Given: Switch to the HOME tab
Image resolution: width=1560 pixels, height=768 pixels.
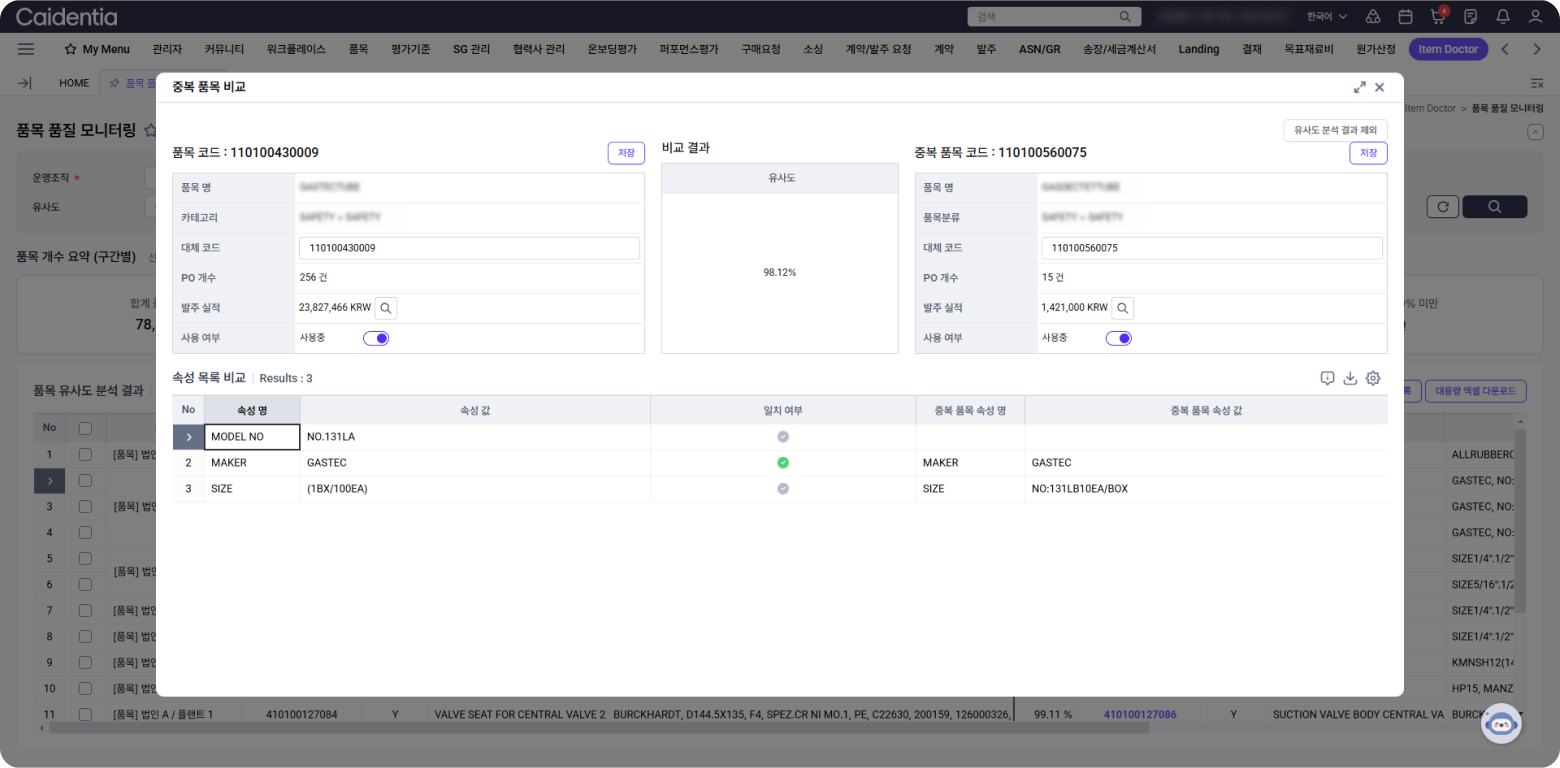Looking at the screenshot, I should pos(74,83).
